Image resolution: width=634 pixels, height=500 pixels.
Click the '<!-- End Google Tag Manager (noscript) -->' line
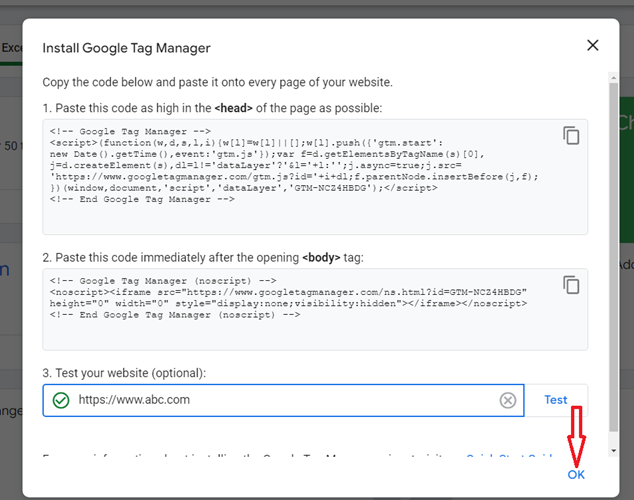[175, 315]
